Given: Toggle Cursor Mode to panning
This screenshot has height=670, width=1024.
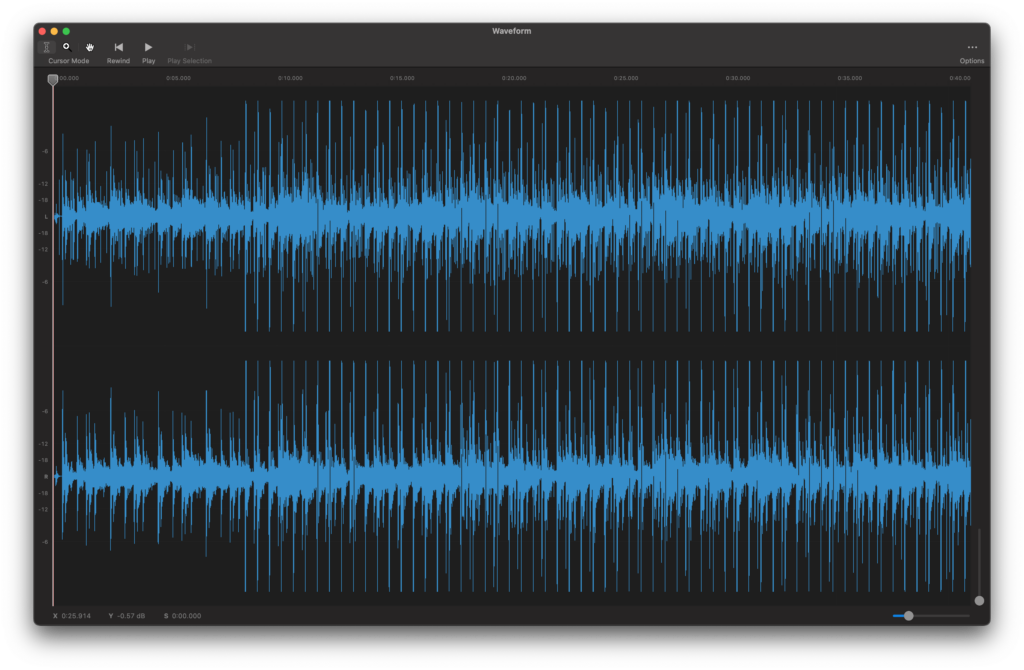Looking at the screenshot, I should (x=89, y=47).
